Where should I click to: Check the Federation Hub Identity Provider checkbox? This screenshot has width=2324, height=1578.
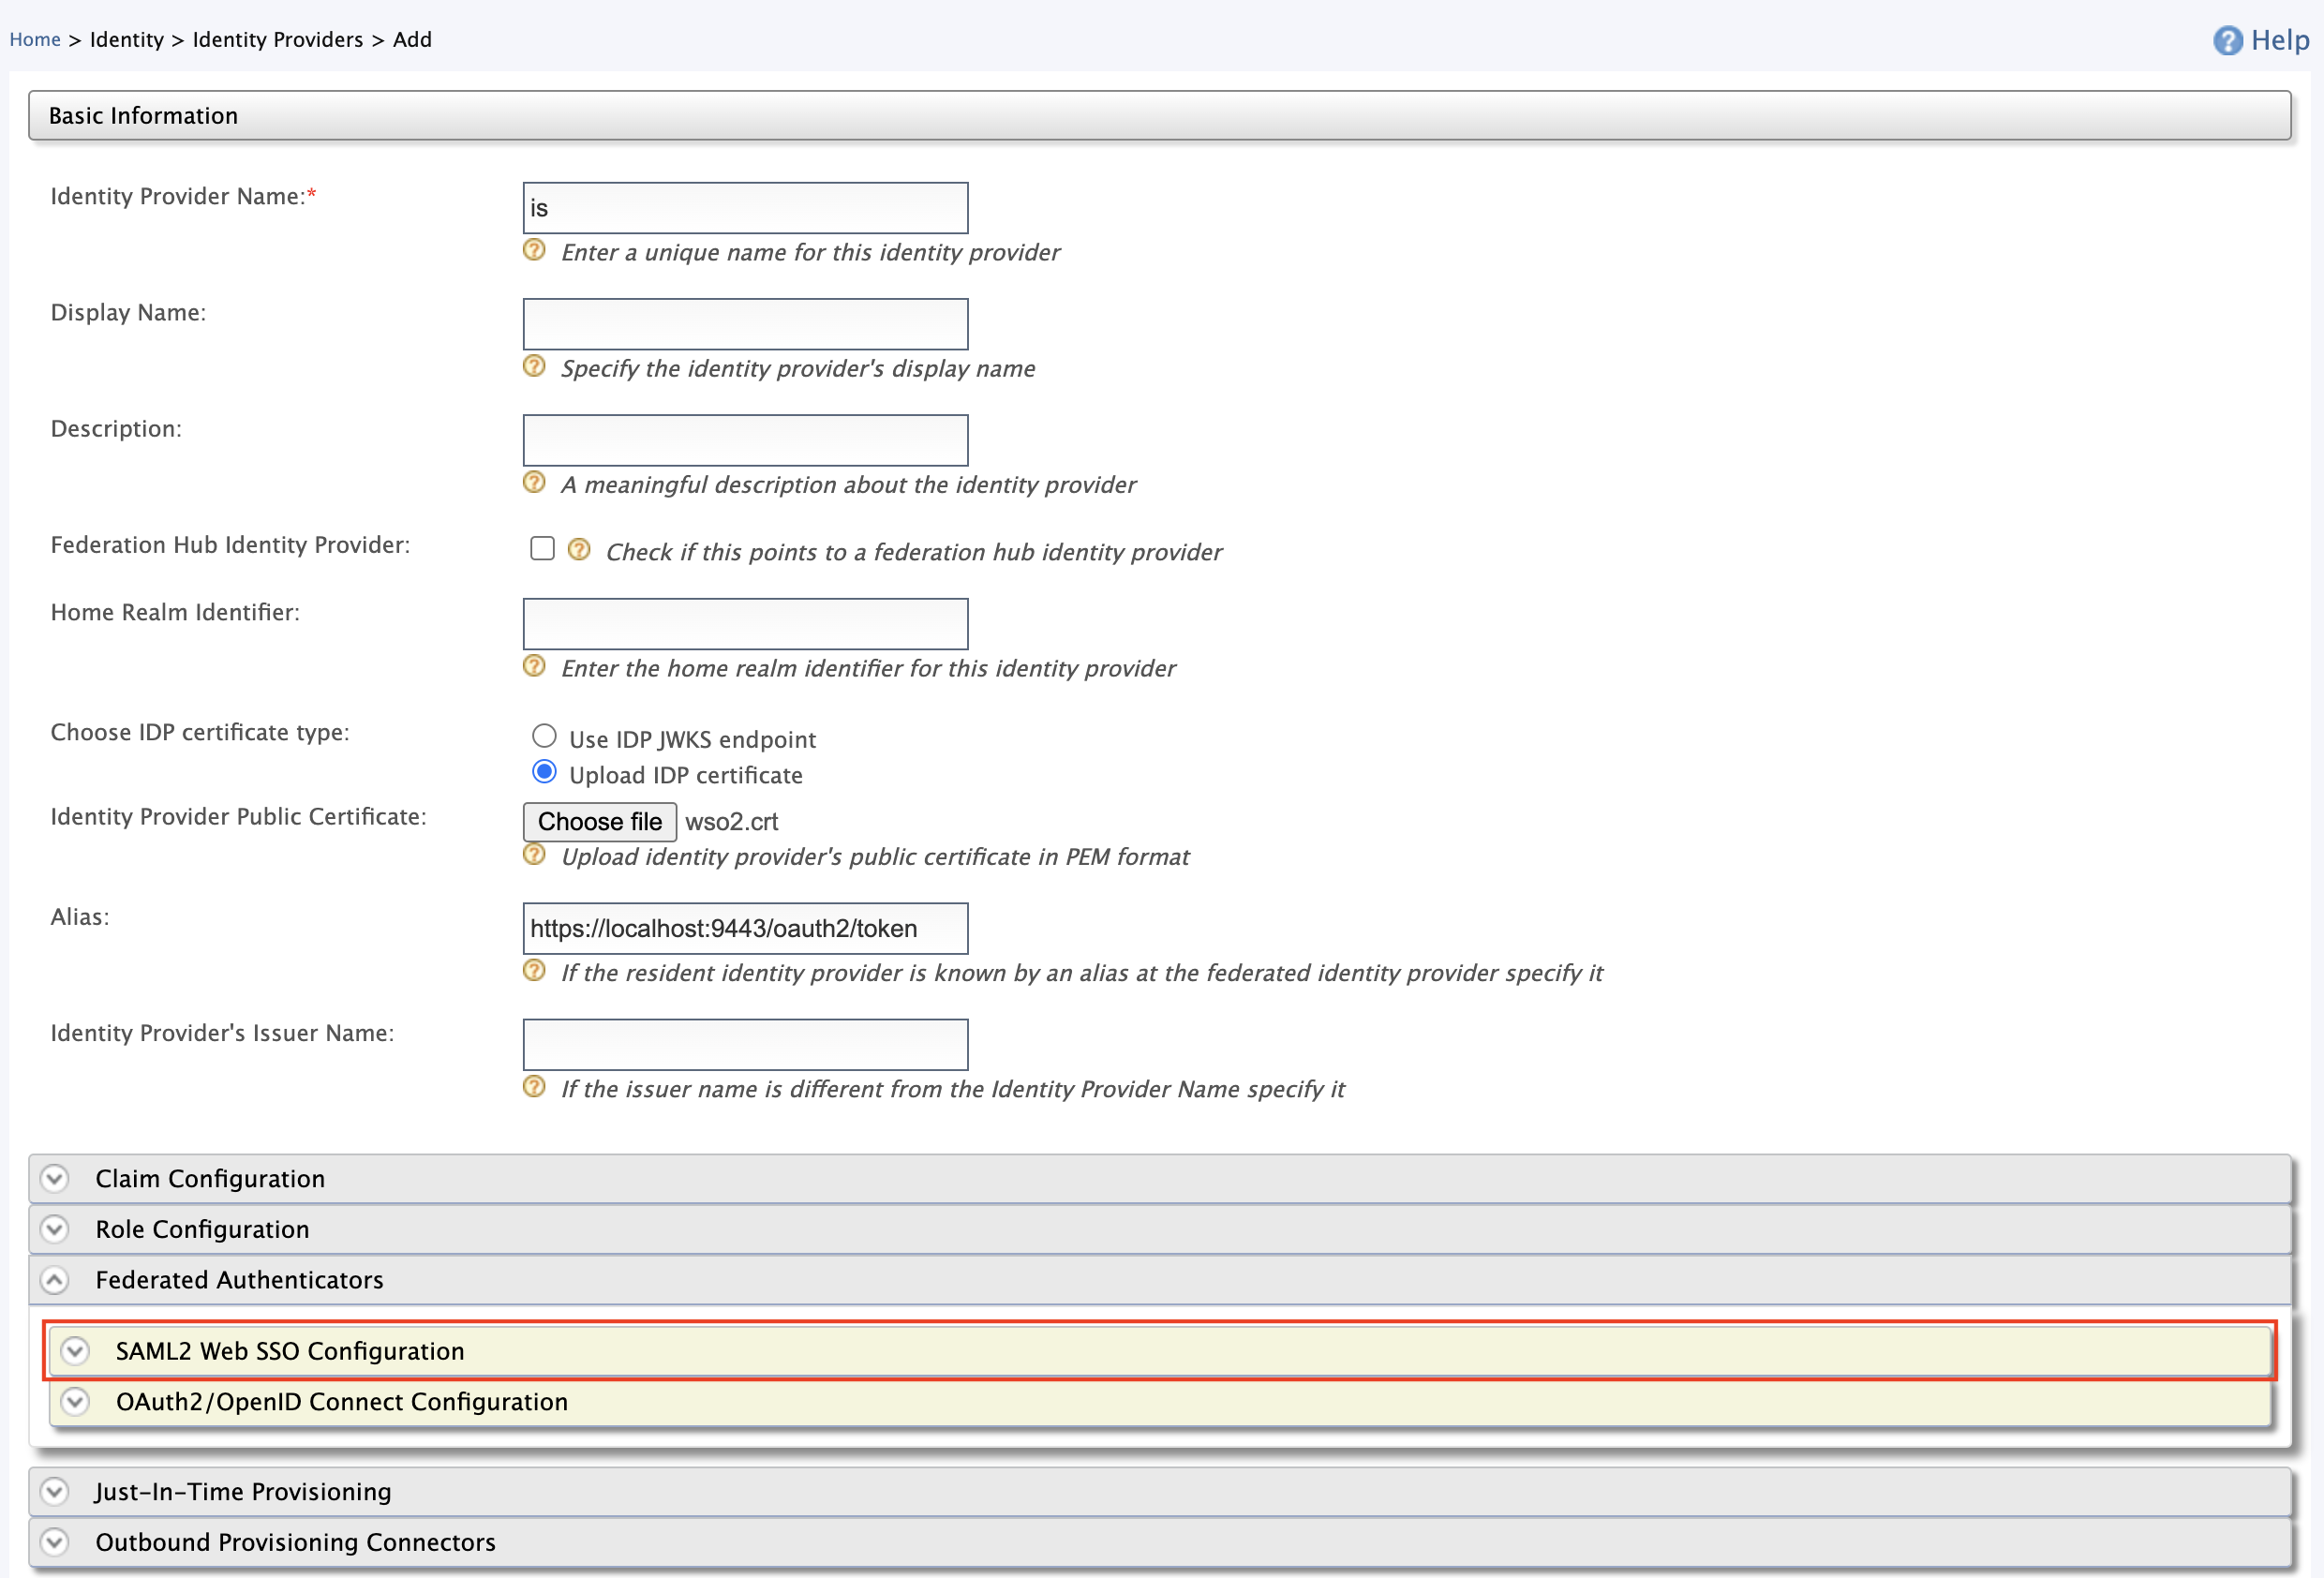point(542,548)
